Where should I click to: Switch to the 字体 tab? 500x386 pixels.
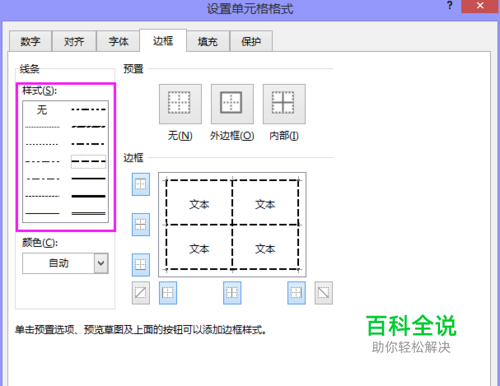tap(118, 41)
